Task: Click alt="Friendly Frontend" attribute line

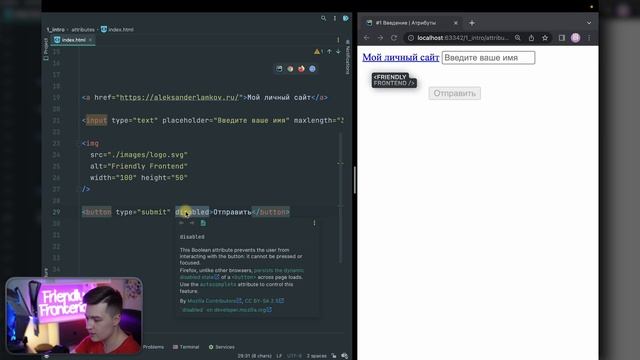Action: (x=139, y=166)
